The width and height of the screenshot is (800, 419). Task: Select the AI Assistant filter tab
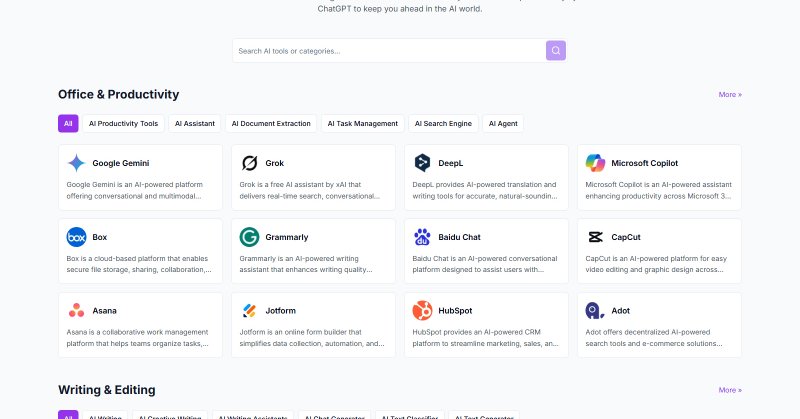point(195,124)
